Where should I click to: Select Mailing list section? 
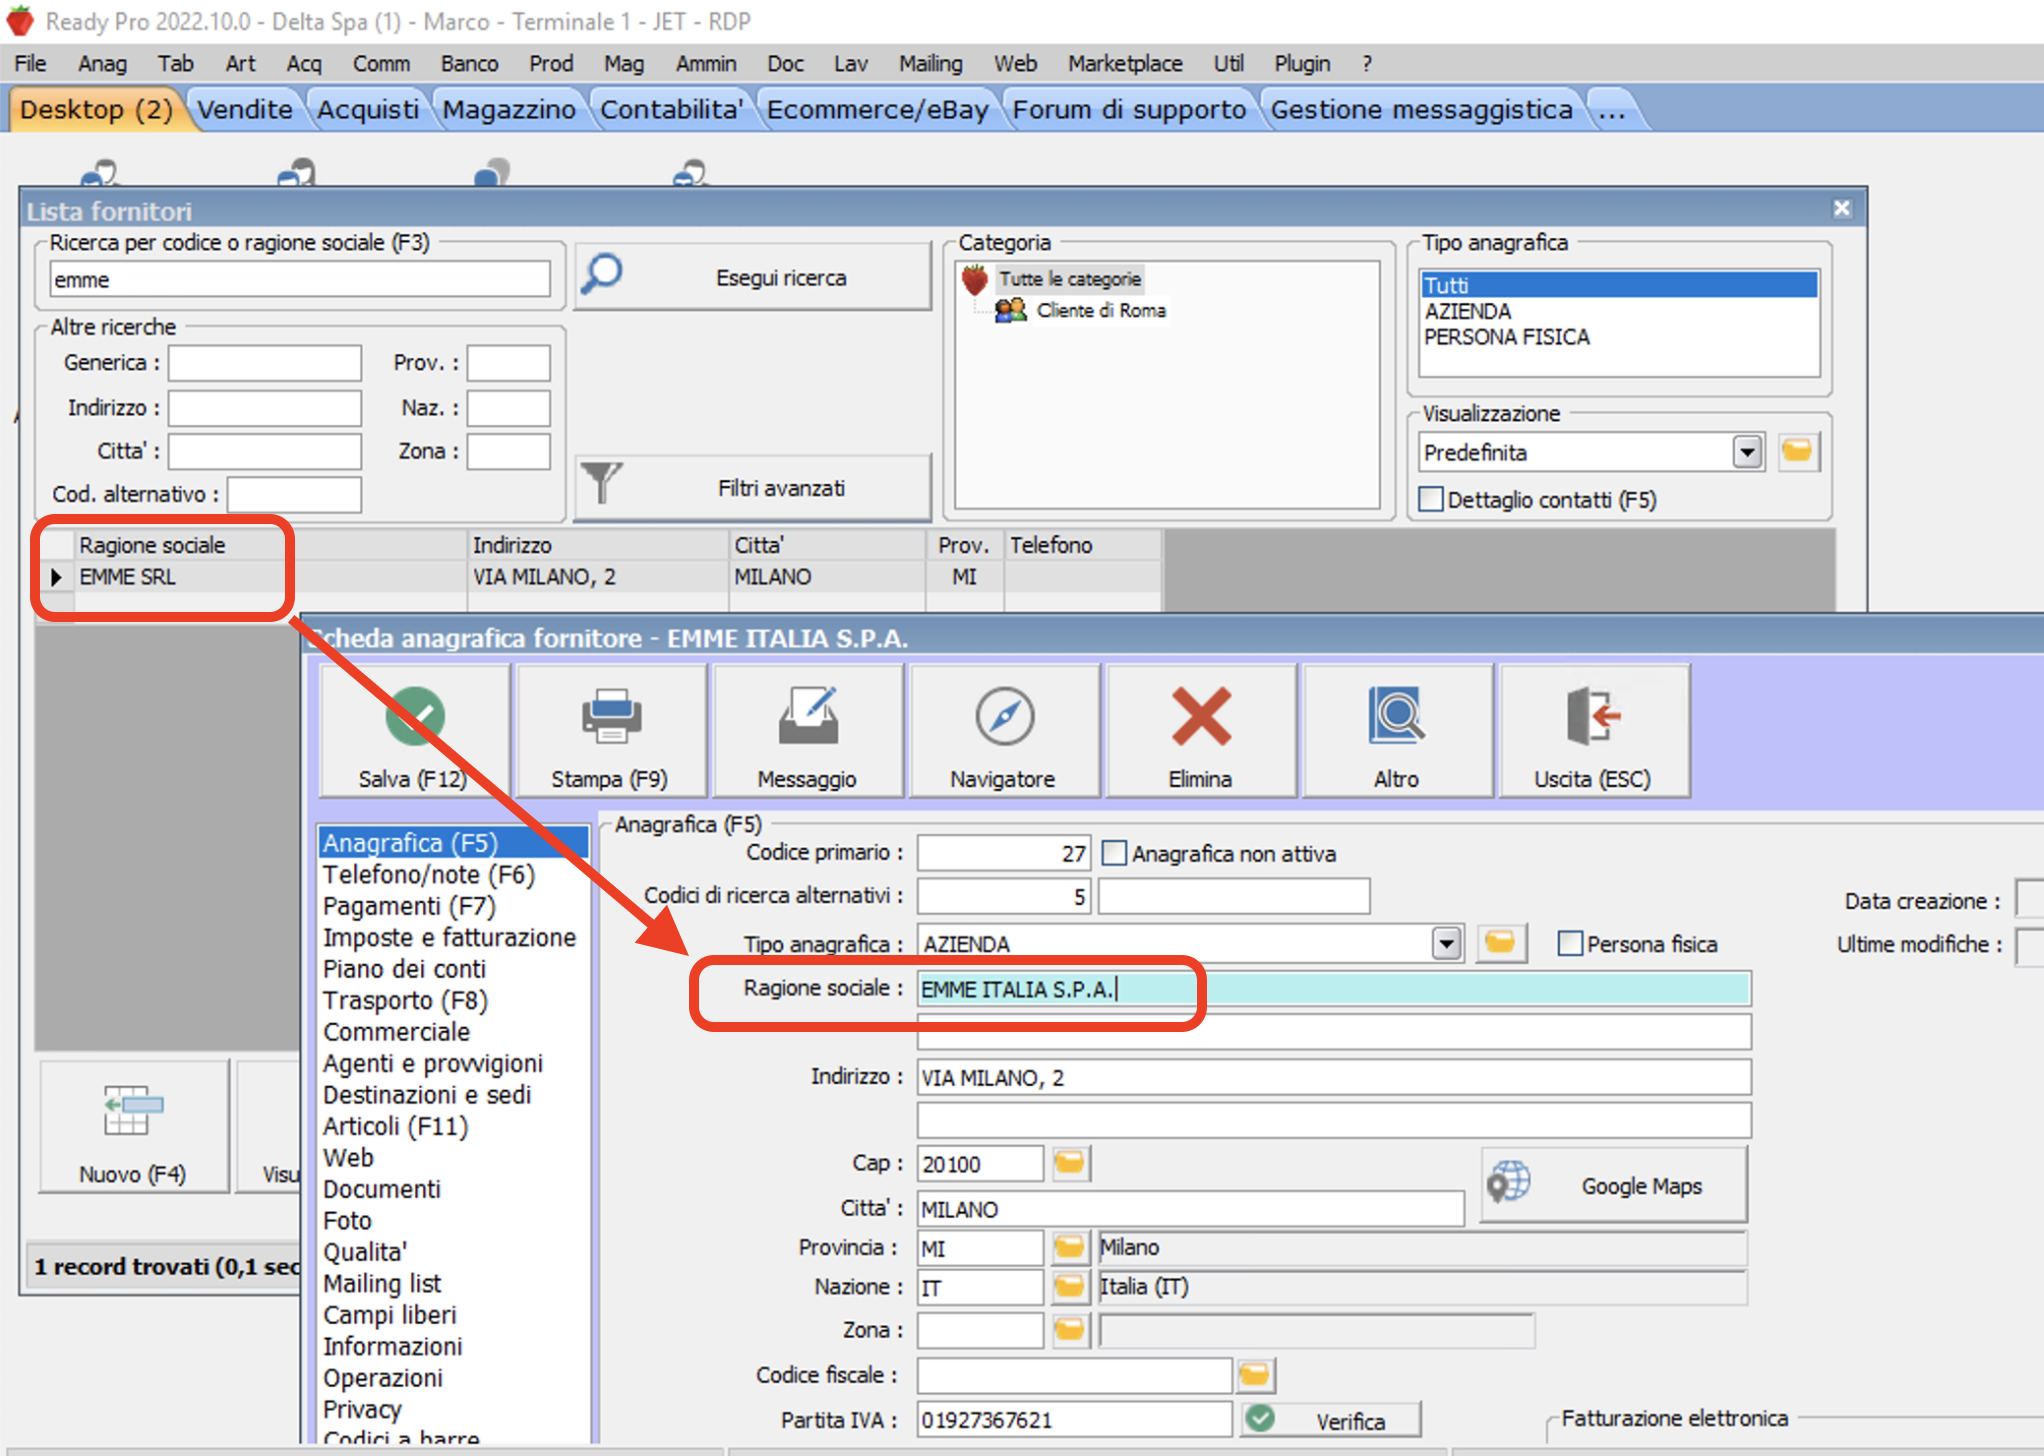[382, 1284]
